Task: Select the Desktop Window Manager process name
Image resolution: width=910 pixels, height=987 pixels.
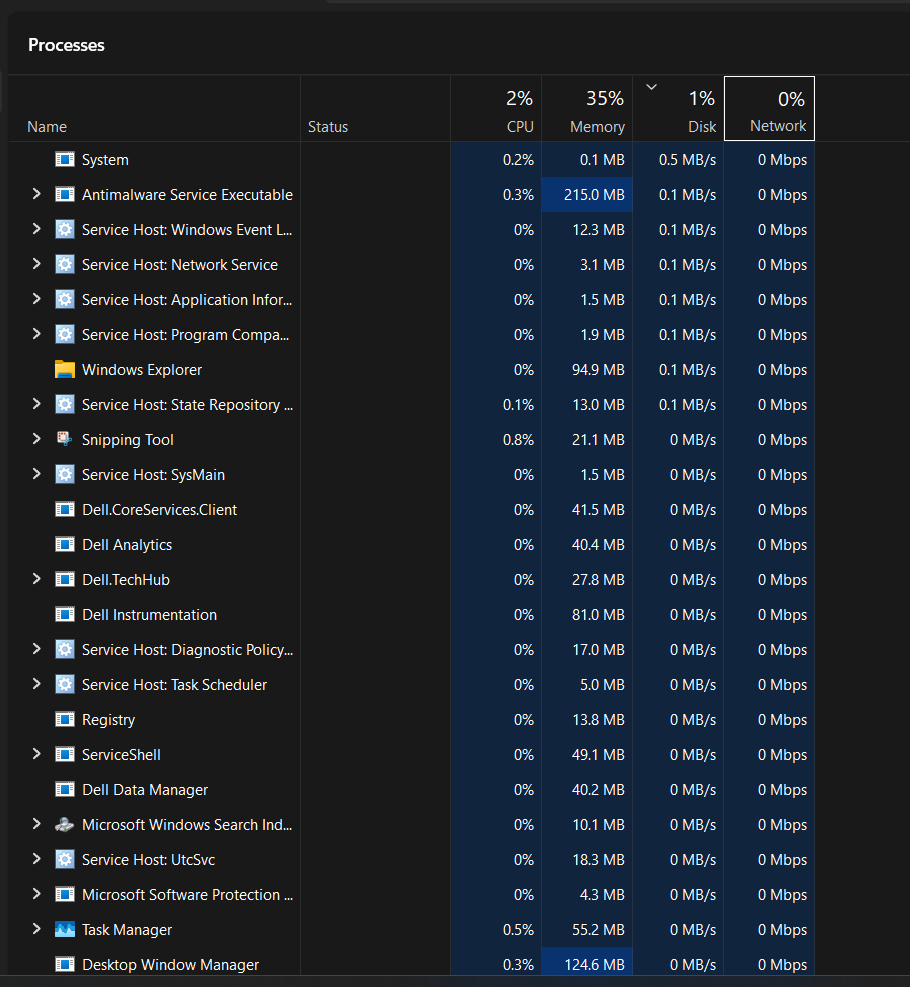Action: 171,964
